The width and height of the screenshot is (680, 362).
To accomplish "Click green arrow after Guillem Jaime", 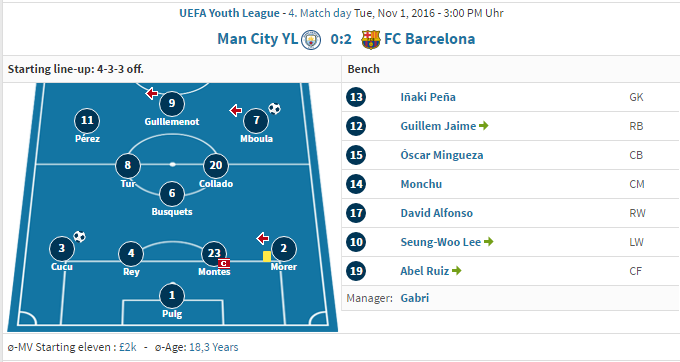I will click(x=484, y=126).
